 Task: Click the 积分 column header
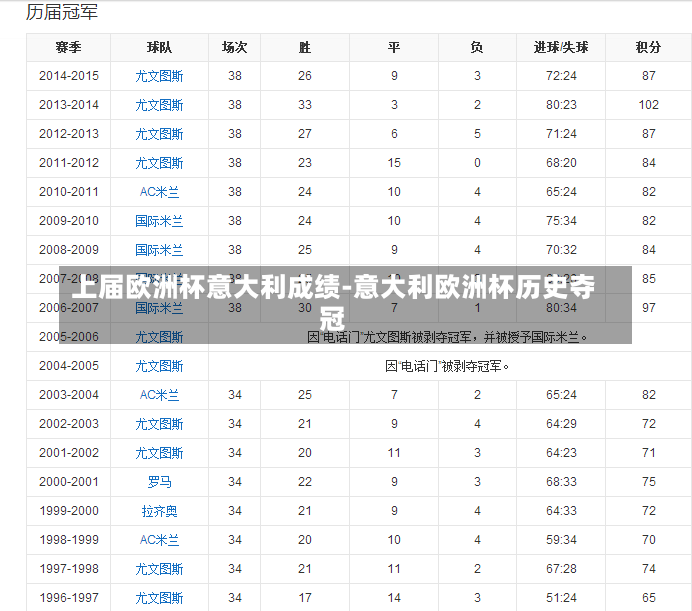click(x=648, y=47)
